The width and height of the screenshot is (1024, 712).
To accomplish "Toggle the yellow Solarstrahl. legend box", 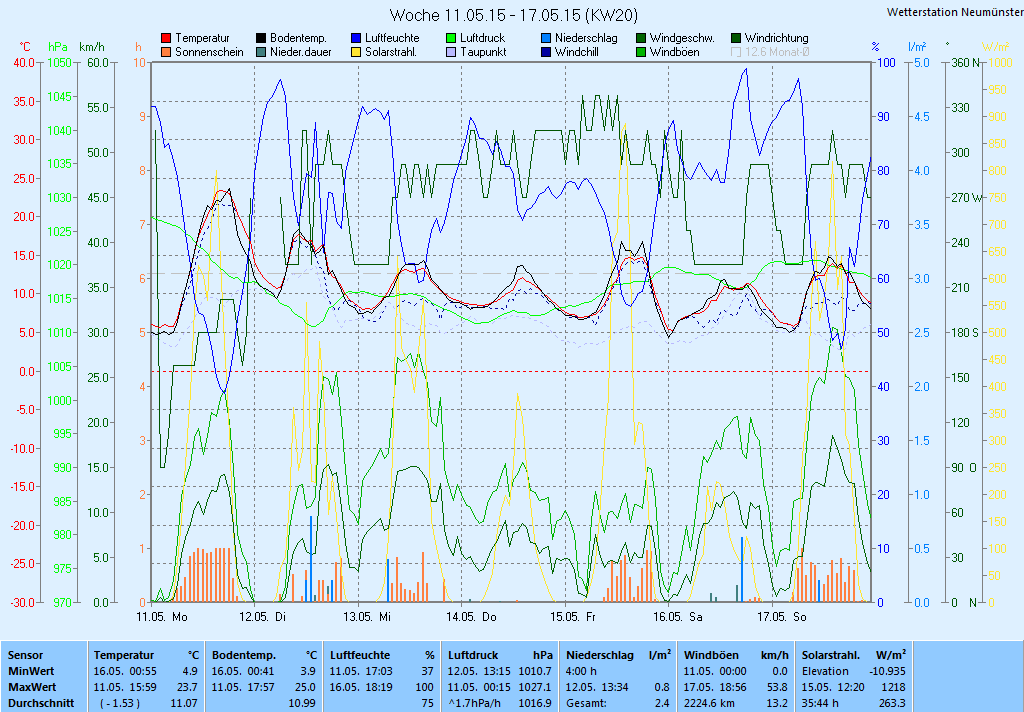I will [356, 52].
